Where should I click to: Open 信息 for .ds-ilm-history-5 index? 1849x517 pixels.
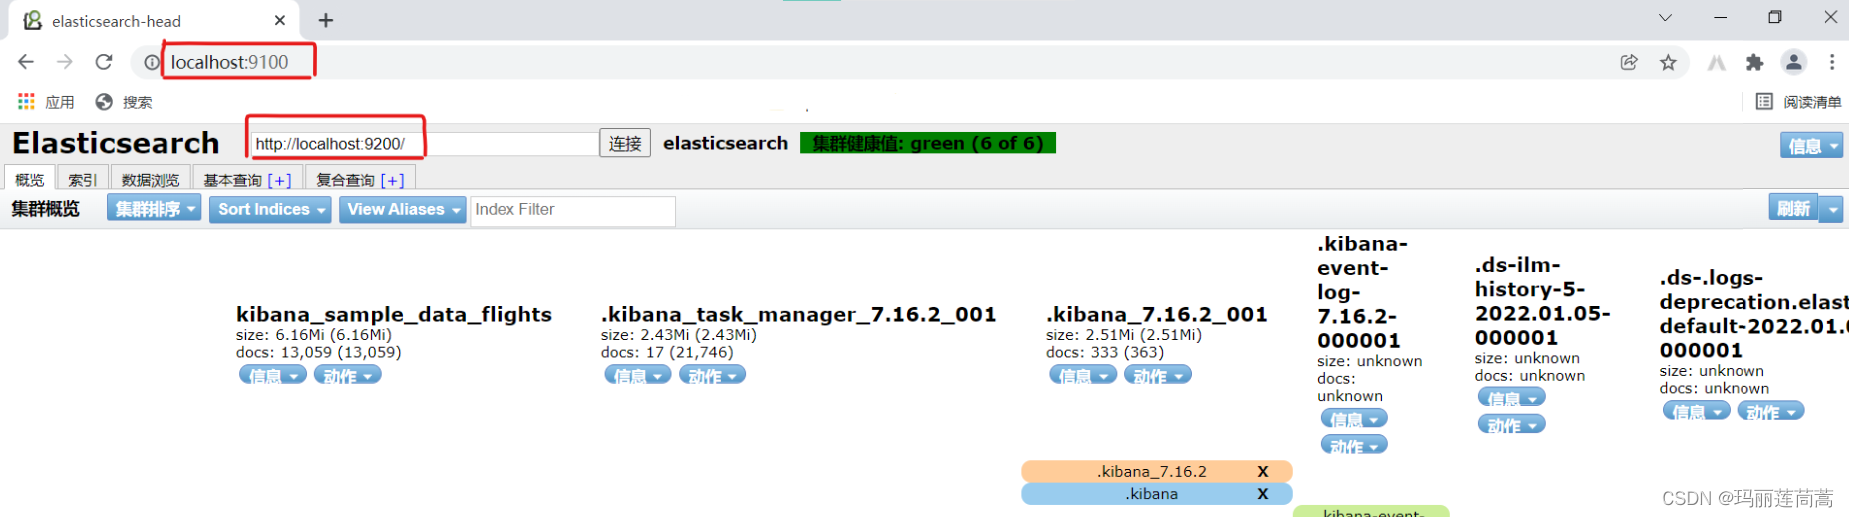(x=1512, y=398)
